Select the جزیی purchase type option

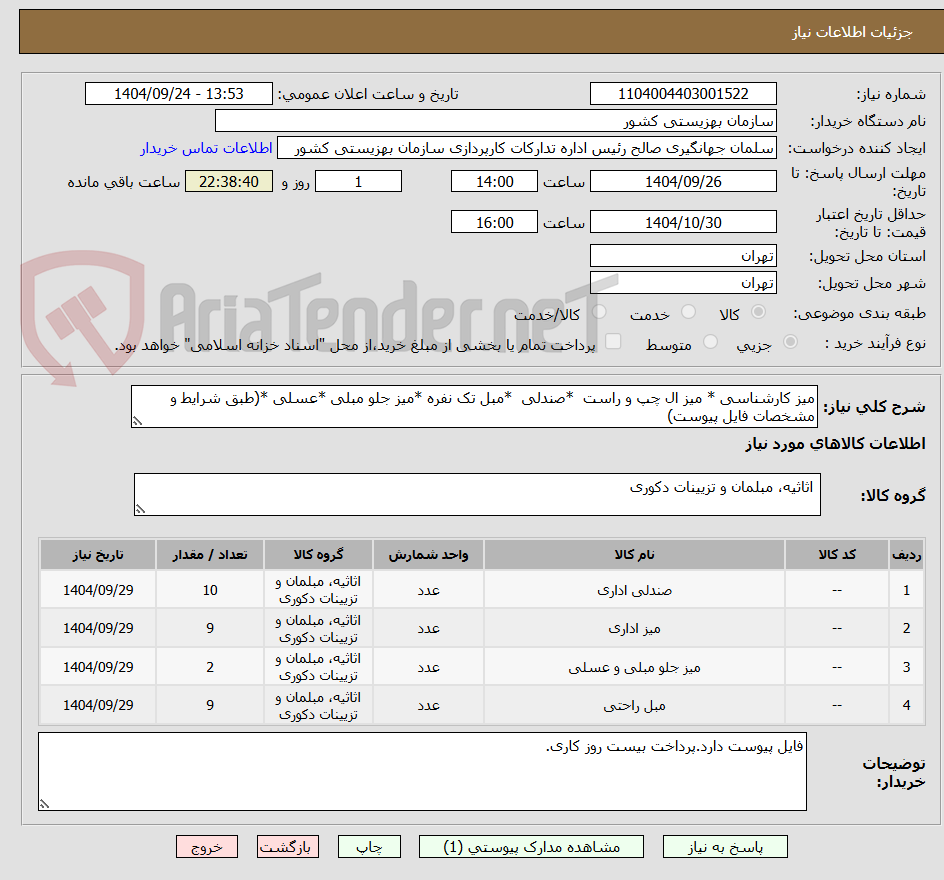tap(790, 341)
